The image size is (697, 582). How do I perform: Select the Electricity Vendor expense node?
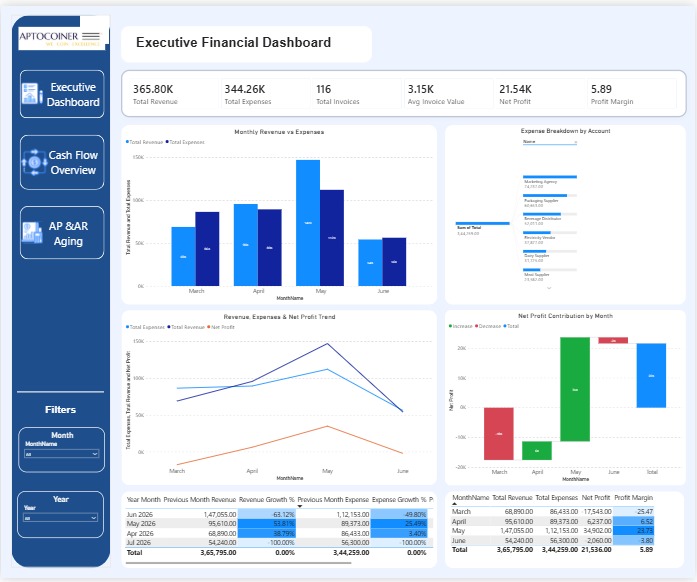click(x=550, y=237)
